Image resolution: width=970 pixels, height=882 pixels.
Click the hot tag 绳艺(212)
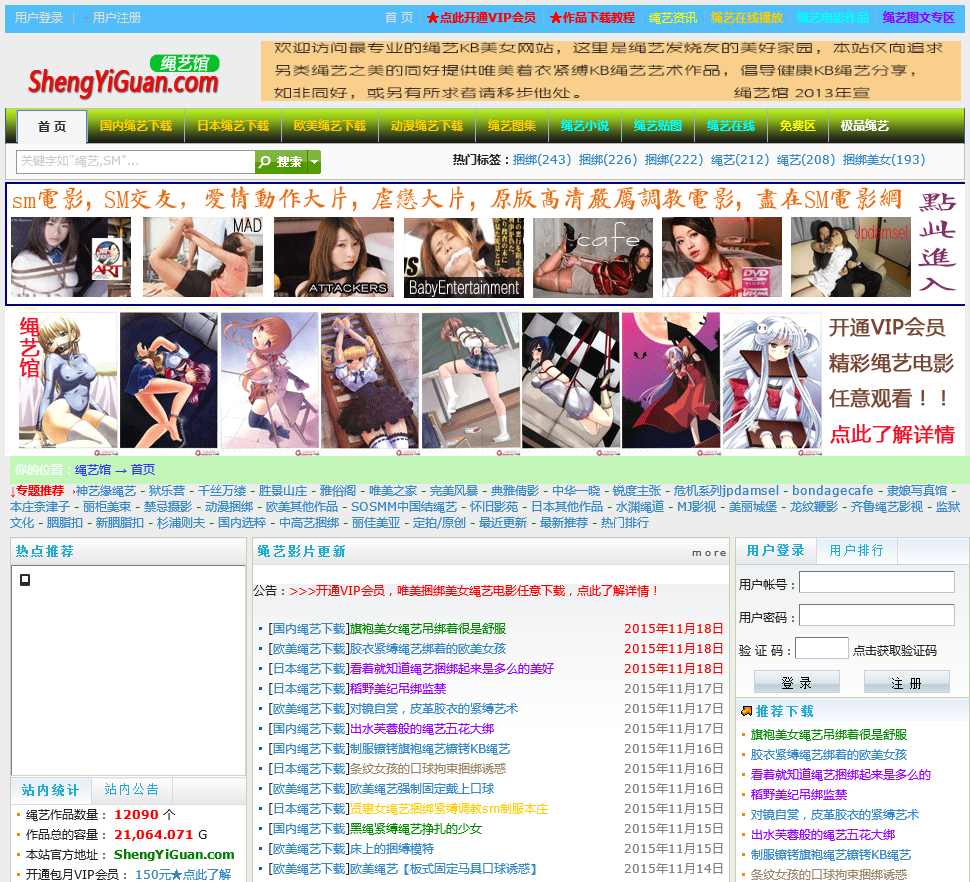click(x=740, y=160)
